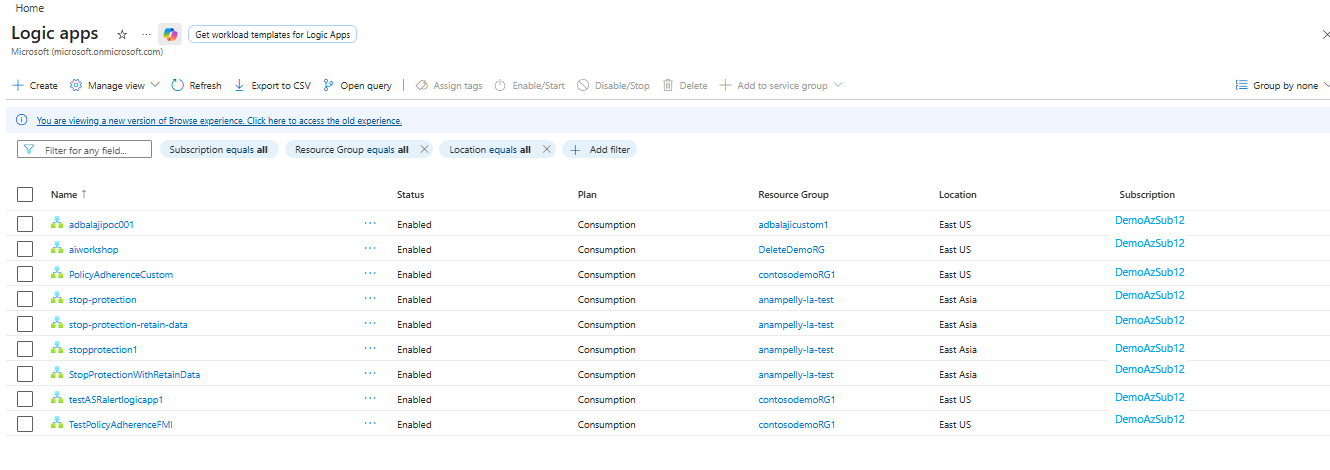Open context menu ellipsis for stop-protection-retain-data
The image size is (1330, 470).
[370, 324]
